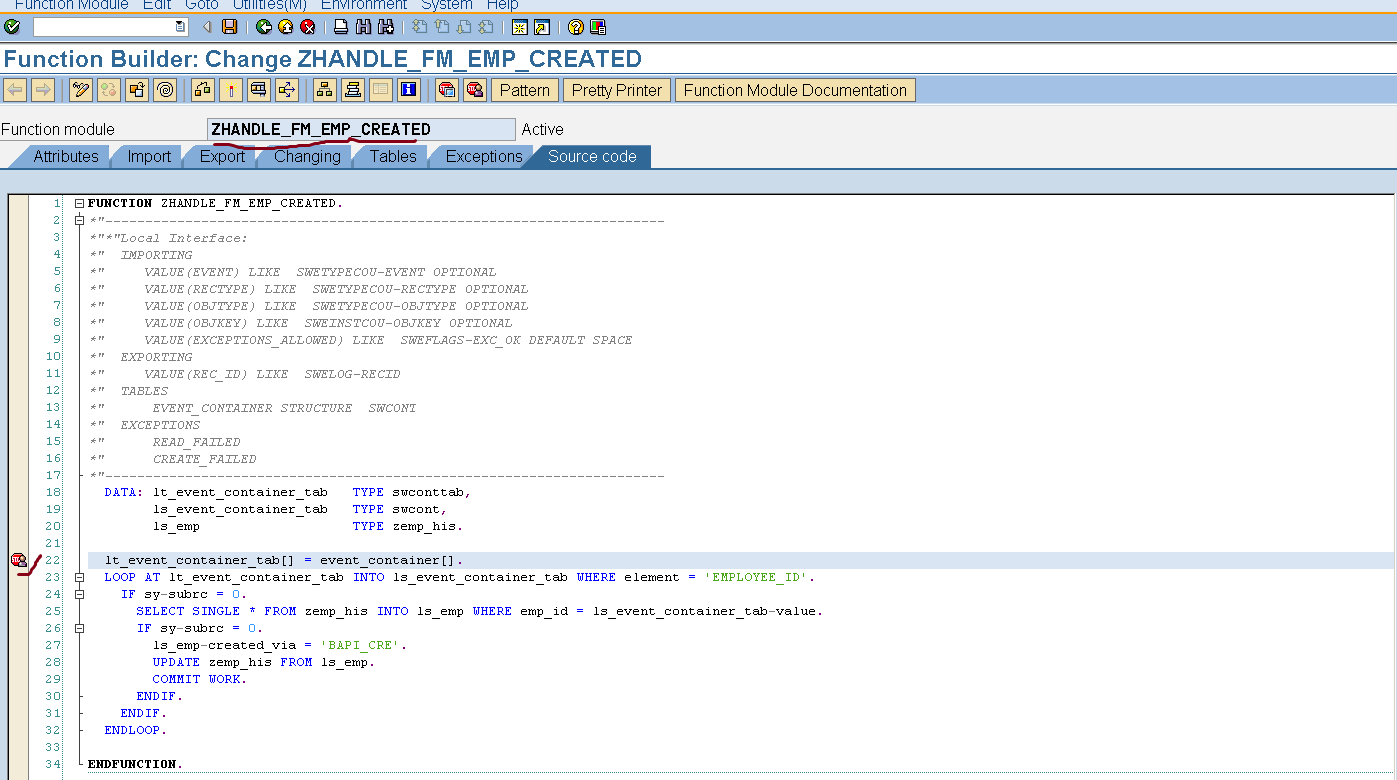The height and width of the screenshot is (780, 1397).
Task: Open the Exceptions tab
Action: click(483, 156)
